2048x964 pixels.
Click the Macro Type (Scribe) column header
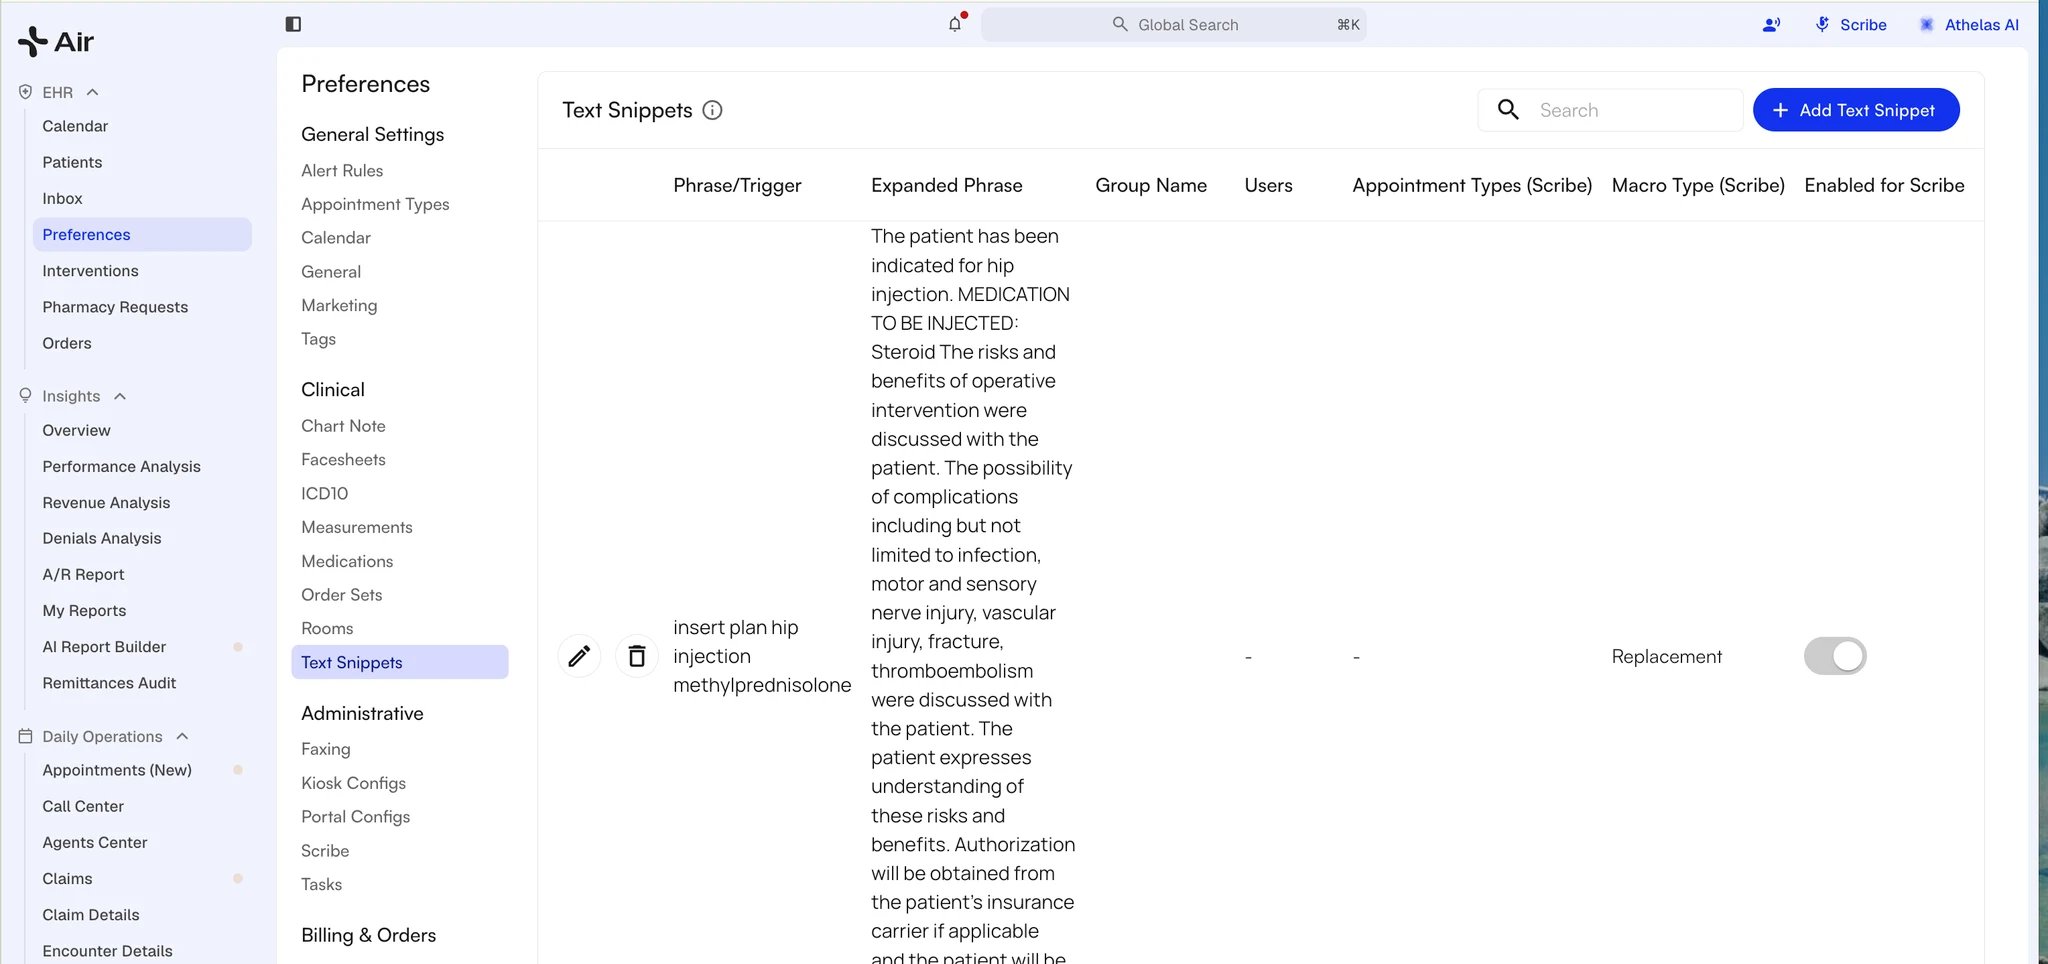point(1698,185)
